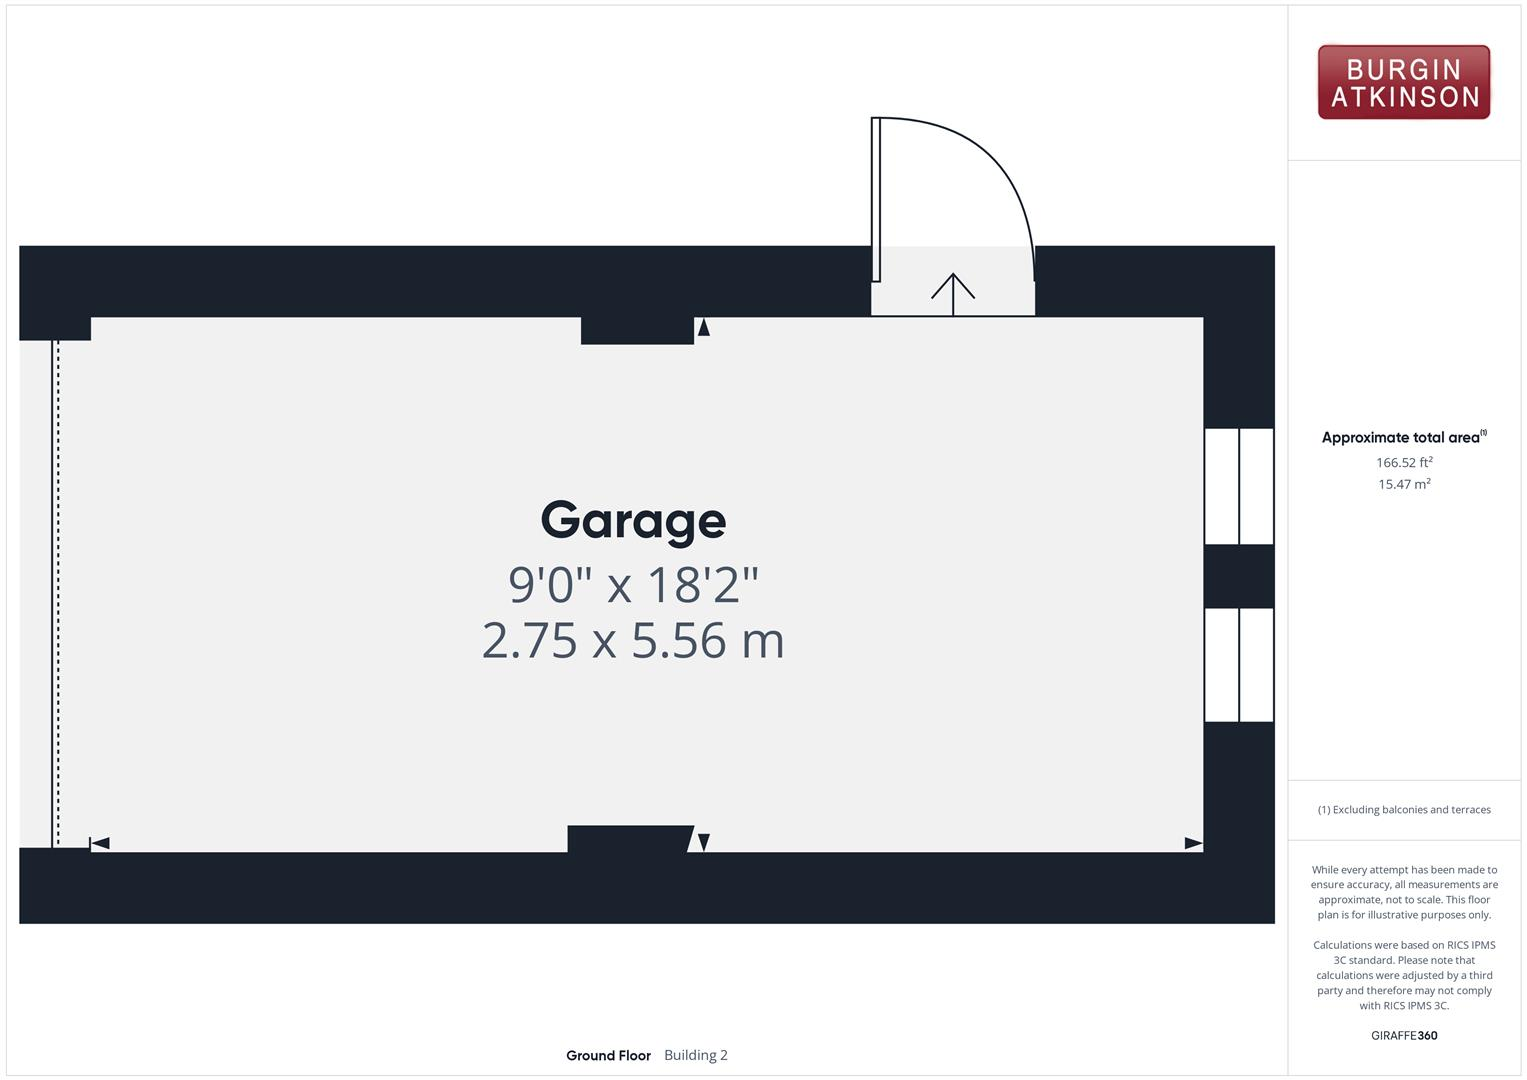1527x1080 pixels.
Task: Click the Approximate total area heading
Action: 1401,437
